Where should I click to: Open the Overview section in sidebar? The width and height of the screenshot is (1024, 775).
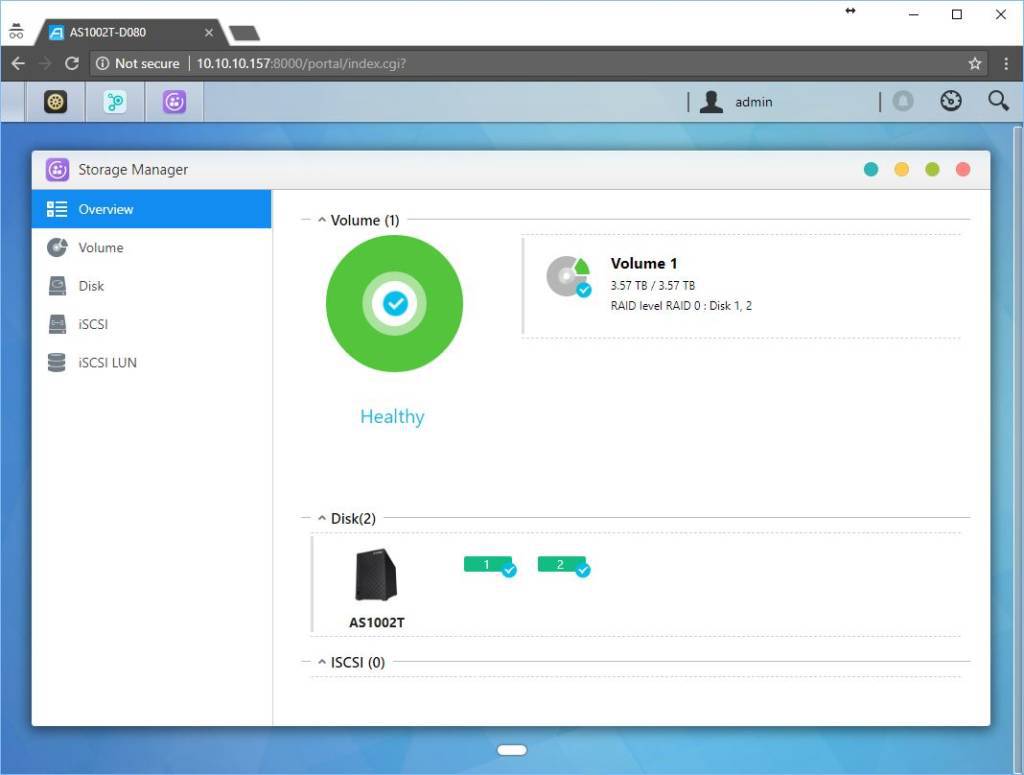[x=152, y=209]
